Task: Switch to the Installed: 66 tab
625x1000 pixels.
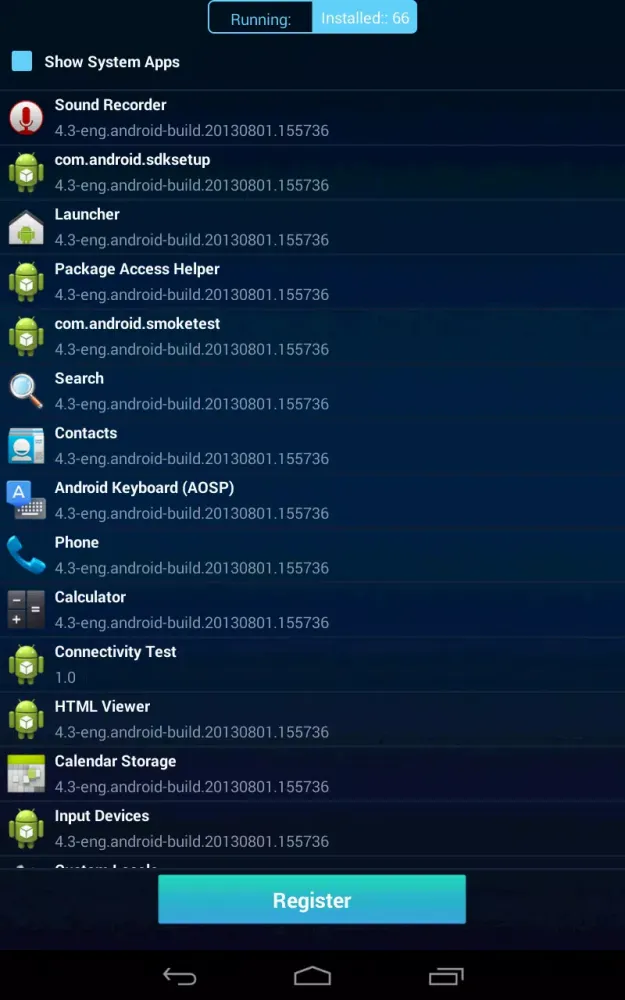Action: (x=365, y=18)
